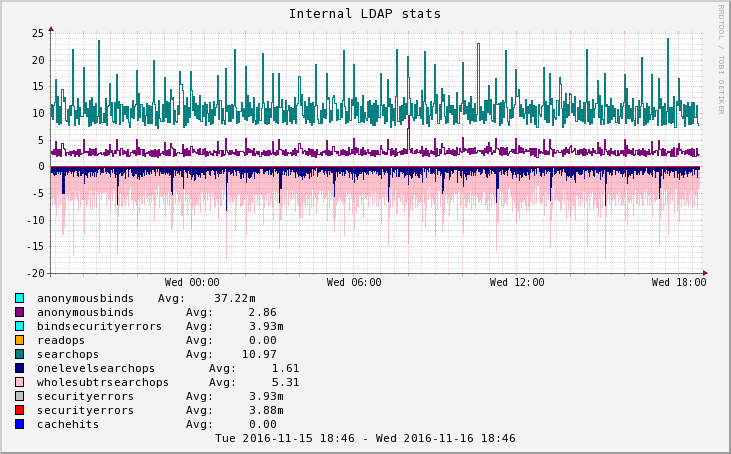Click the y-axis label '-15'

coord(35,247)
